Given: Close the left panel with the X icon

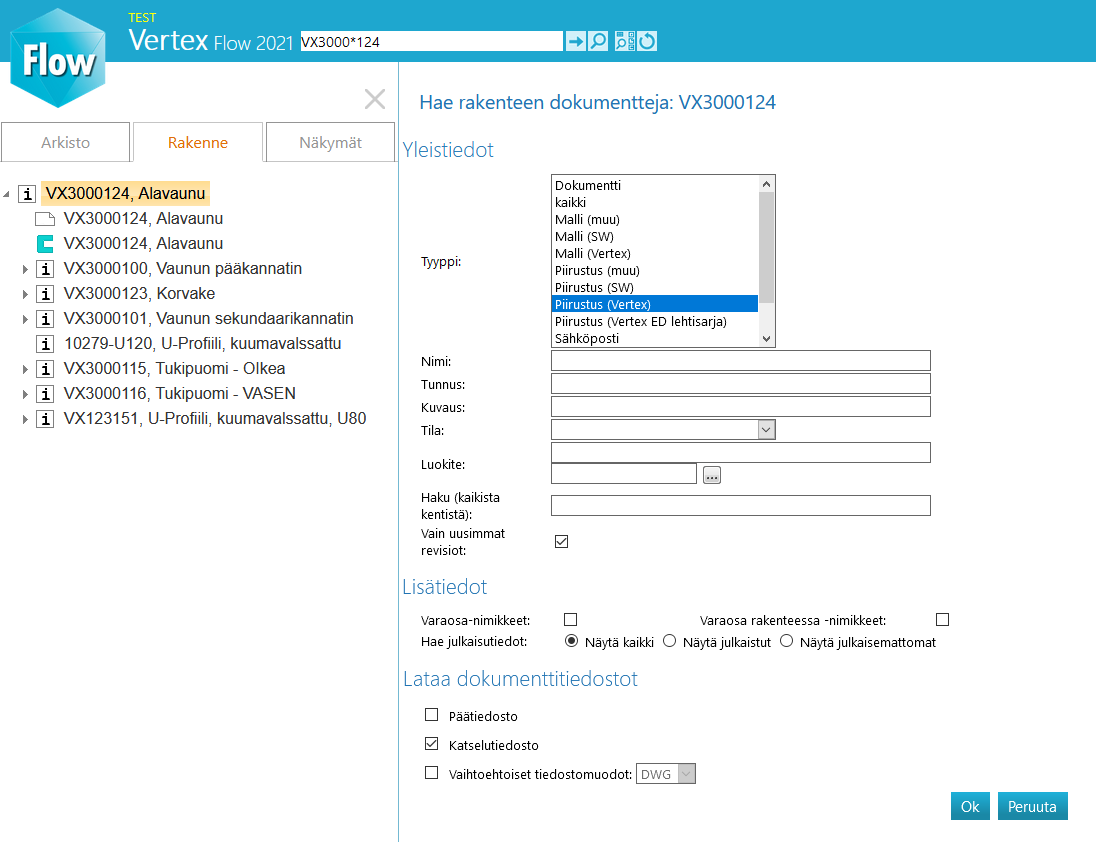Looking at the screenshot, I should [x=375, y=99].
